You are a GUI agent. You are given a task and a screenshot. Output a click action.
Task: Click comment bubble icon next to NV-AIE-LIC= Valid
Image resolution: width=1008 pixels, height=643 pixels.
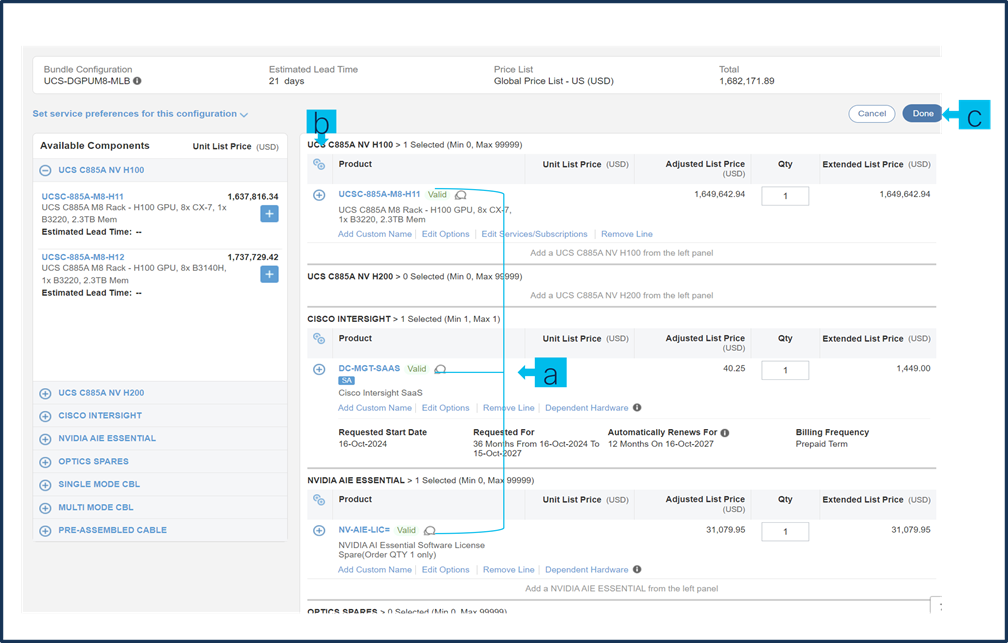(x=429, y=530)
